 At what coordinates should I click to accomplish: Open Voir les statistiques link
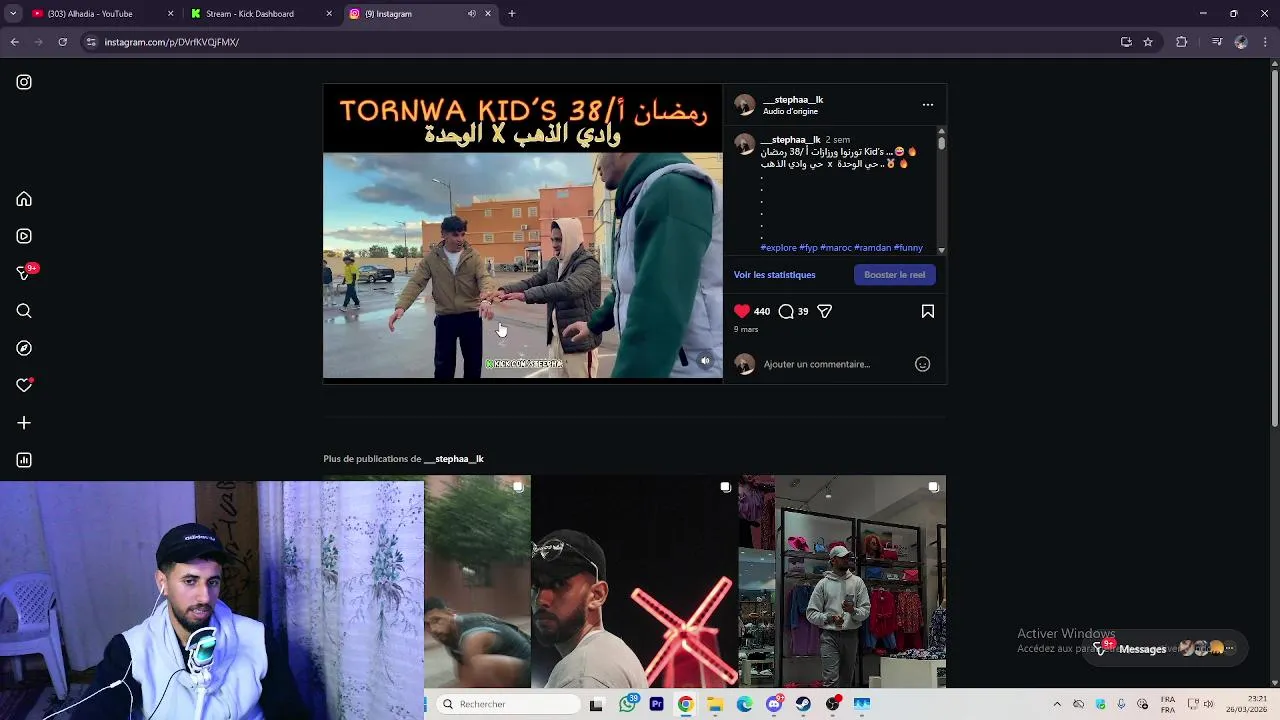pos(775,275)
